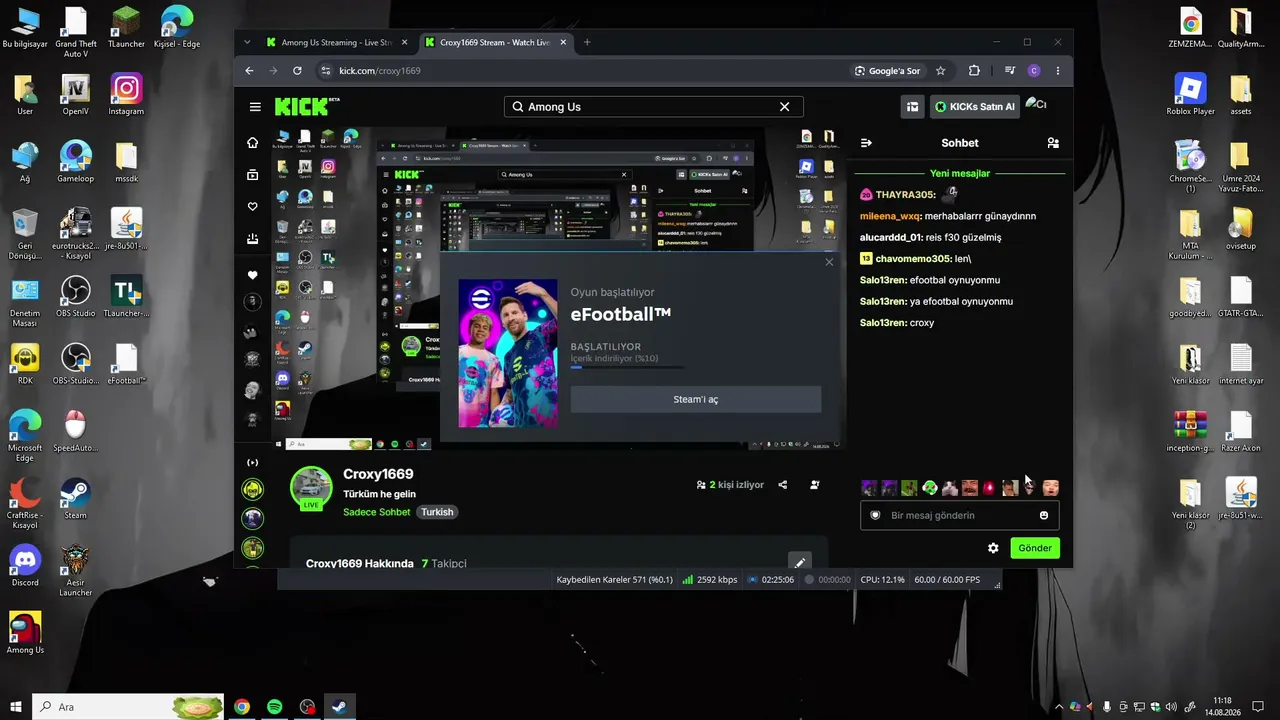The width and height of the screenshot is (1280, 720).
Task: Open the chat identity shield icon
Action: click(x=876, y=515)
